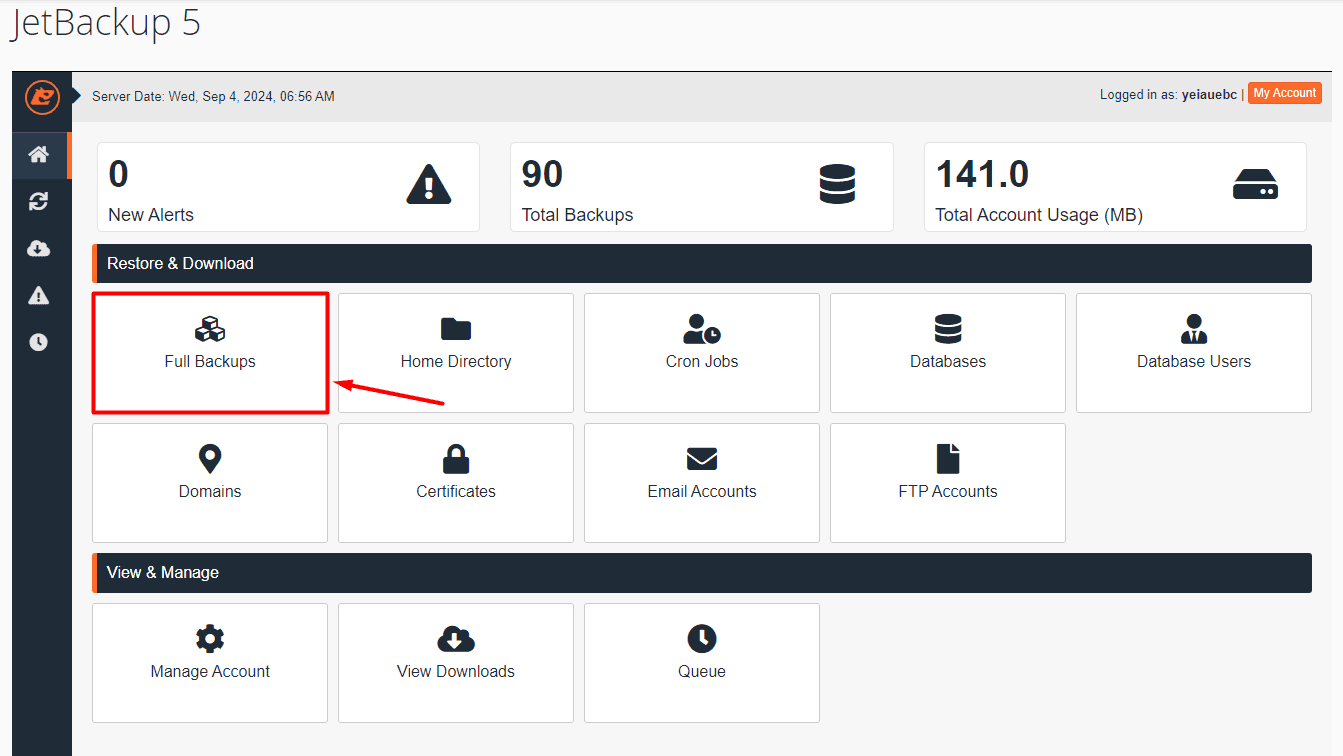This screenshot has width=1343, height=756.
Task: Click the gear icon on Manage Account
Action: click(210, 638)
